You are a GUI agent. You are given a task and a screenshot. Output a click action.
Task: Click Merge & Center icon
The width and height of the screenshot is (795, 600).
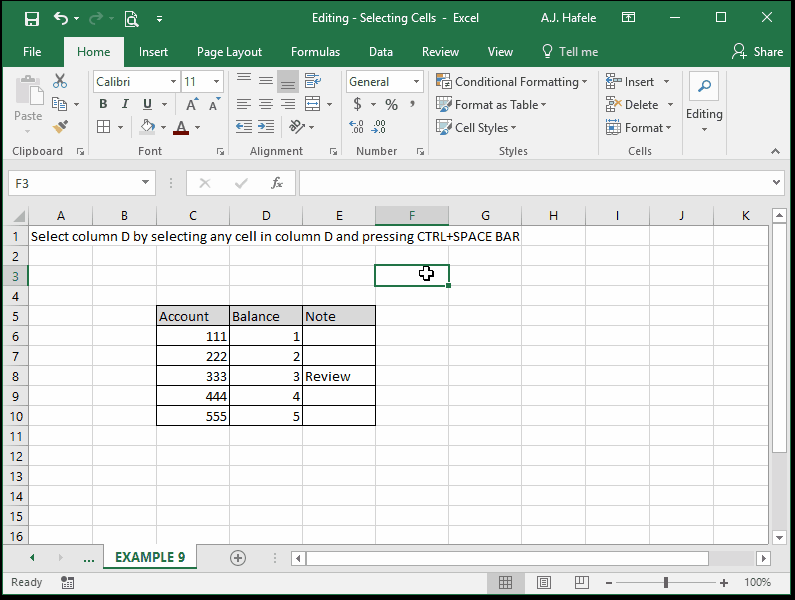click(312, 104)
